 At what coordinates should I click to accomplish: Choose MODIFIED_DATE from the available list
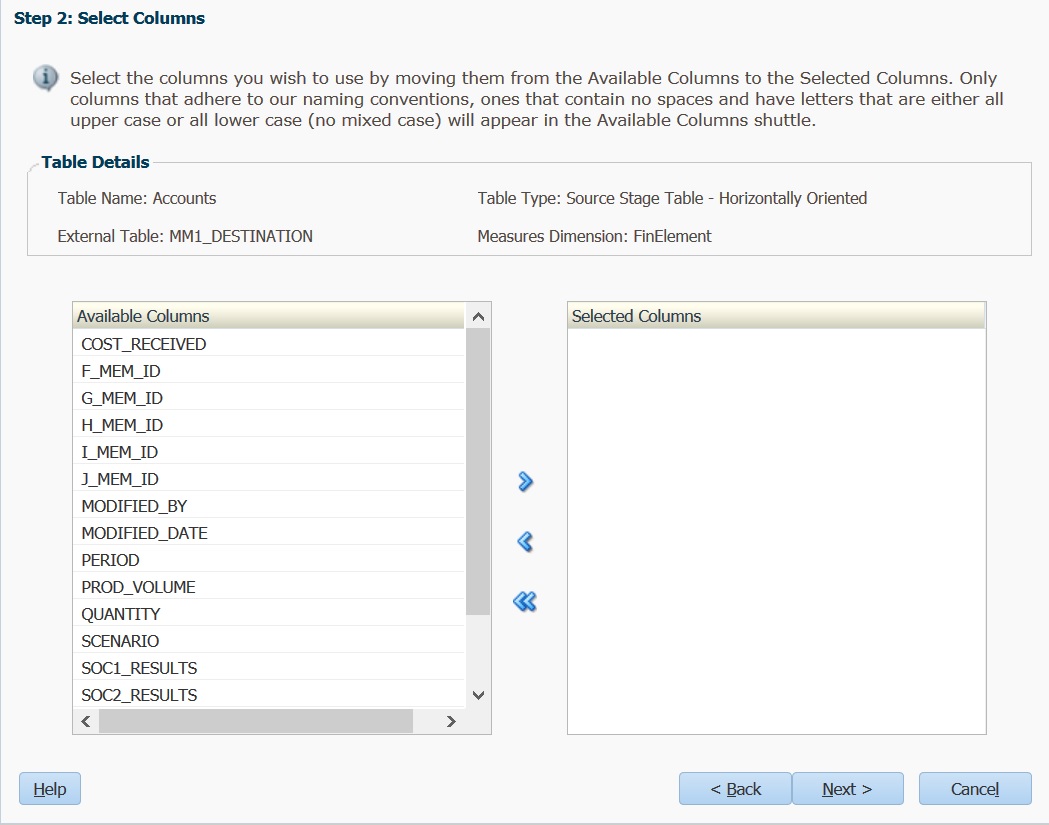(145, 533)
